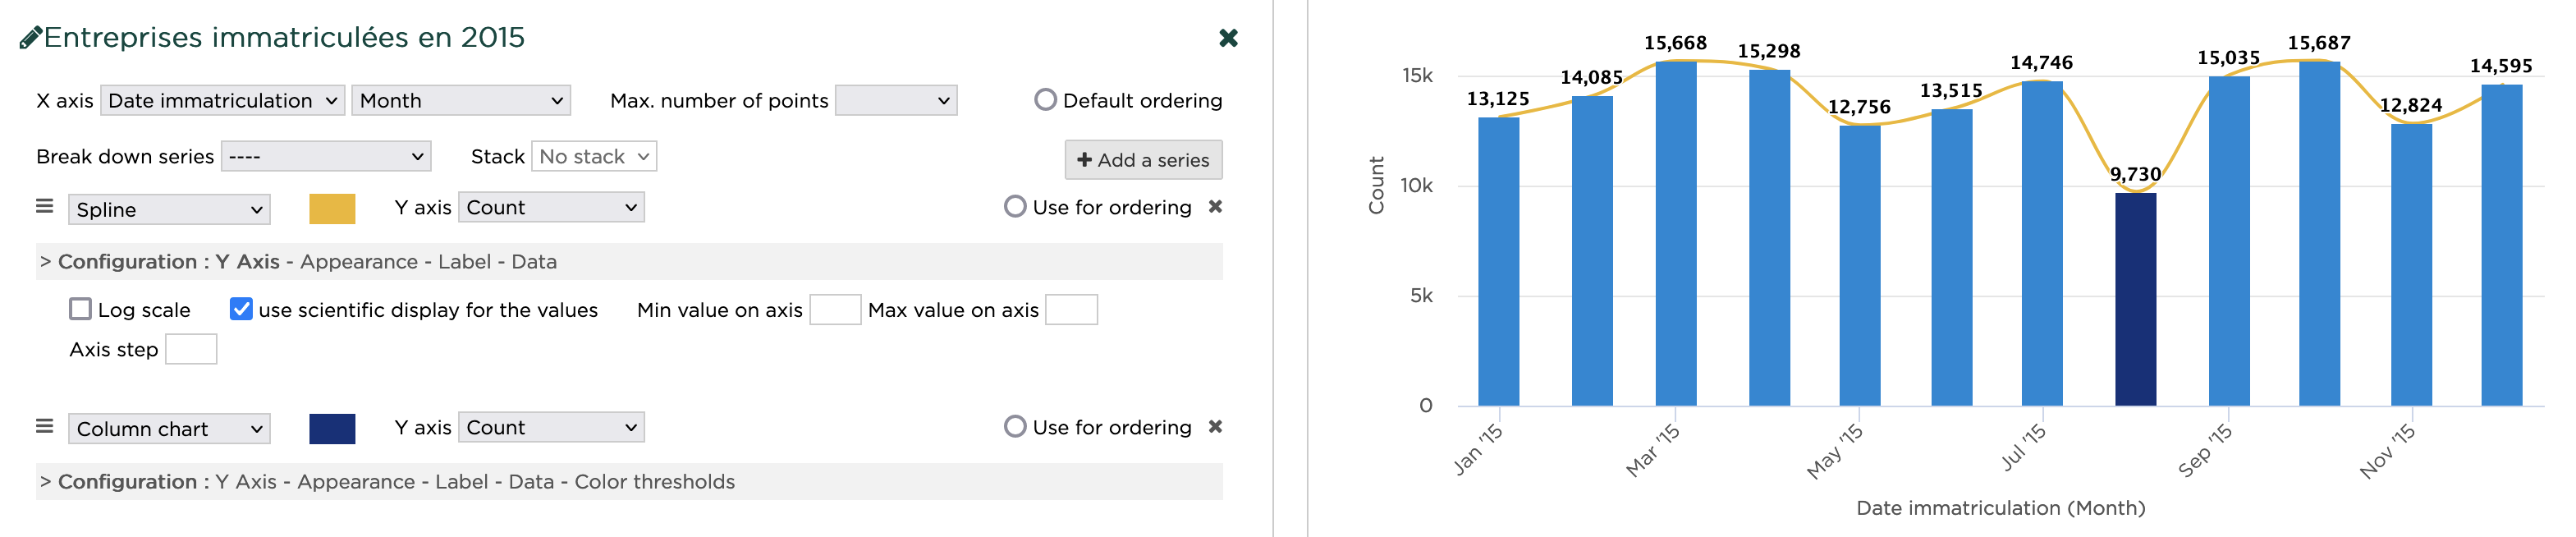Screen dimensions: 2576x537
Task: Enable Use for ordering on the Spline series
Action: [x=1015, y=207]
